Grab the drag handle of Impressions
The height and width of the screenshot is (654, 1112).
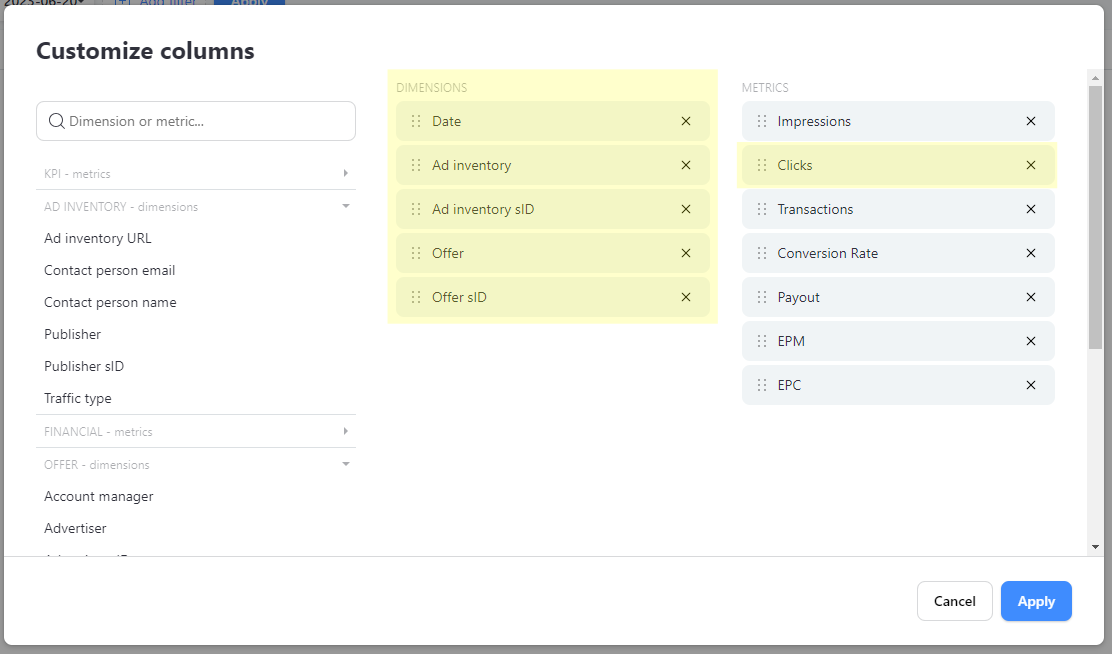762,121
